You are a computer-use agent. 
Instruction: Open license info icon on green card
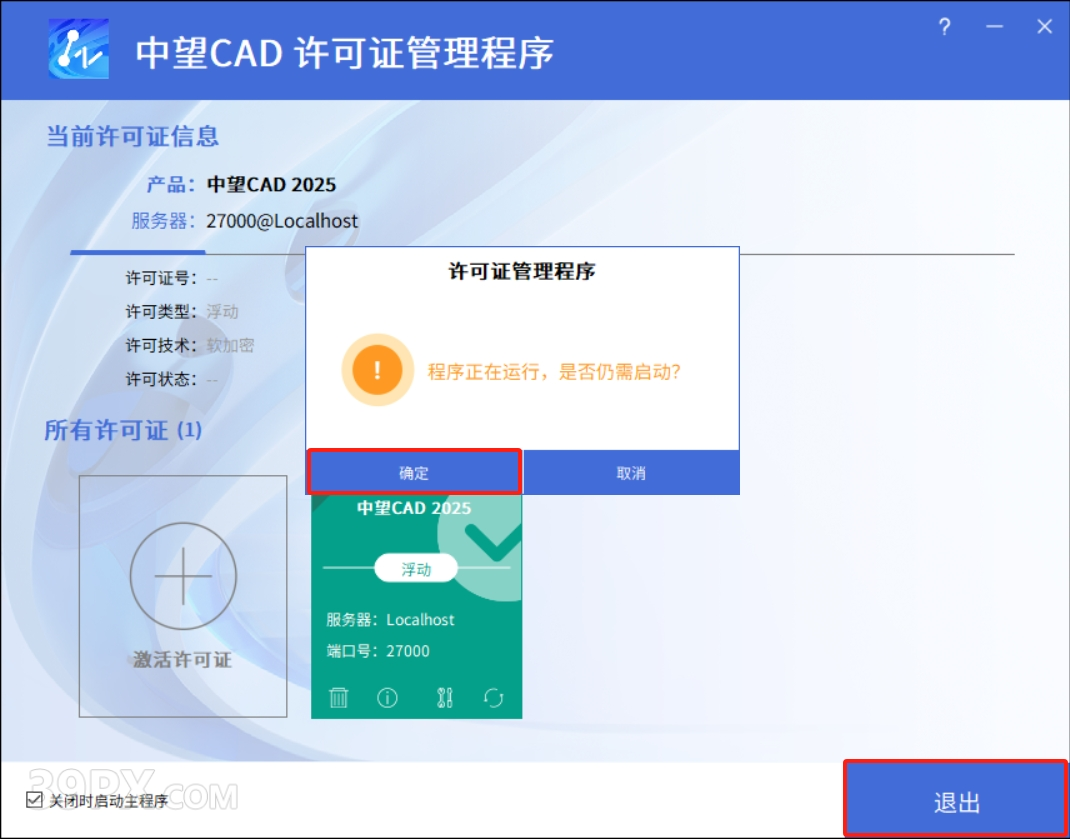pyautogui.click(x=387, y=698)
